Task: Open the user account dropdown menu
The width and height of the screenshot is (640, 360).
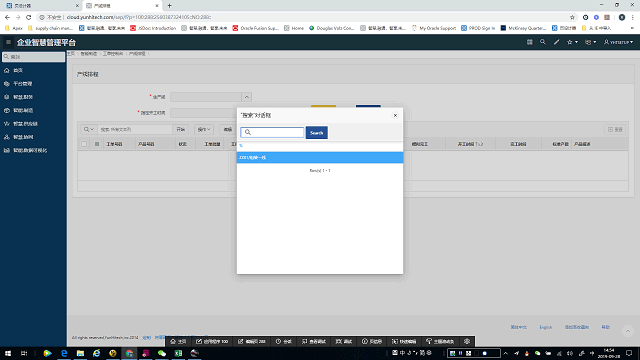Action: [618, 42]
